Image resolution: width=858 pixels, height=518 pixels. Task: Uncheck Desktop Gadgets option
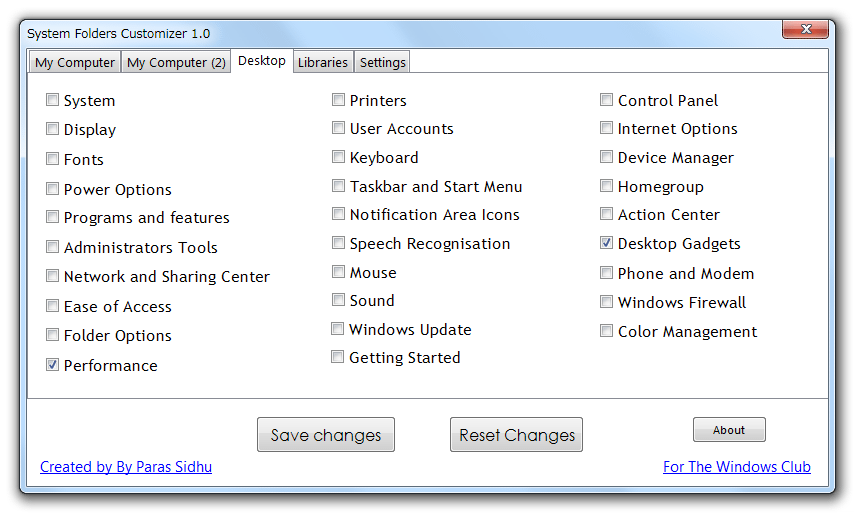click(606, 242)
